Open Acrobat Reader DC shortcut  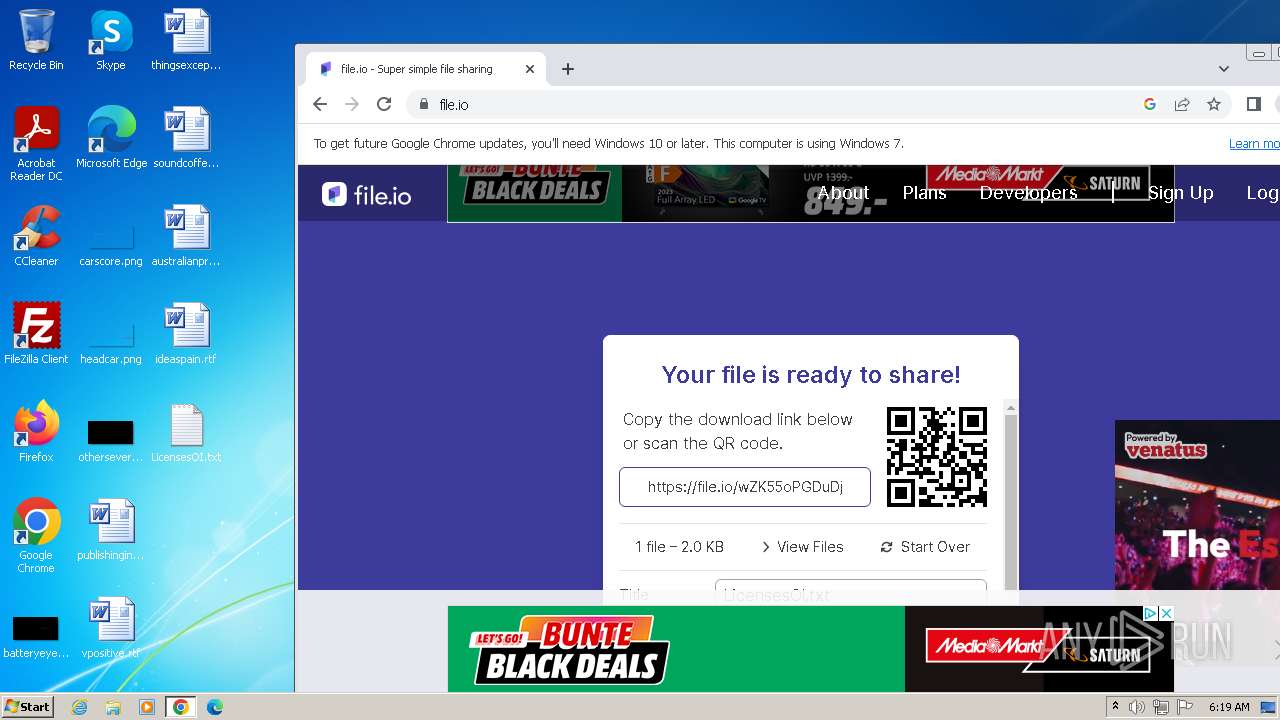tap(36, 144)
